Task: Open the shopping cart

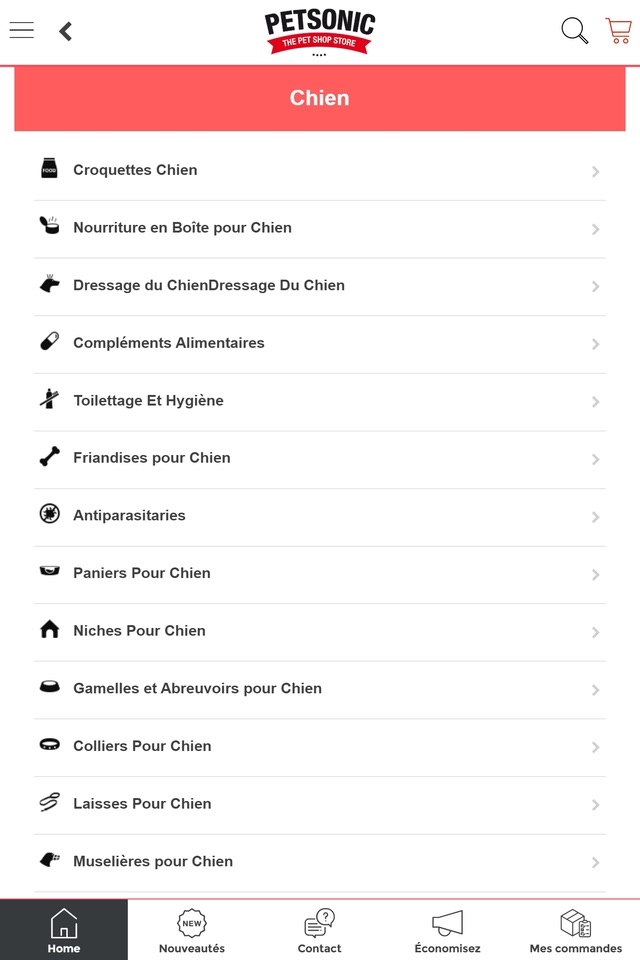Action: 618,31
